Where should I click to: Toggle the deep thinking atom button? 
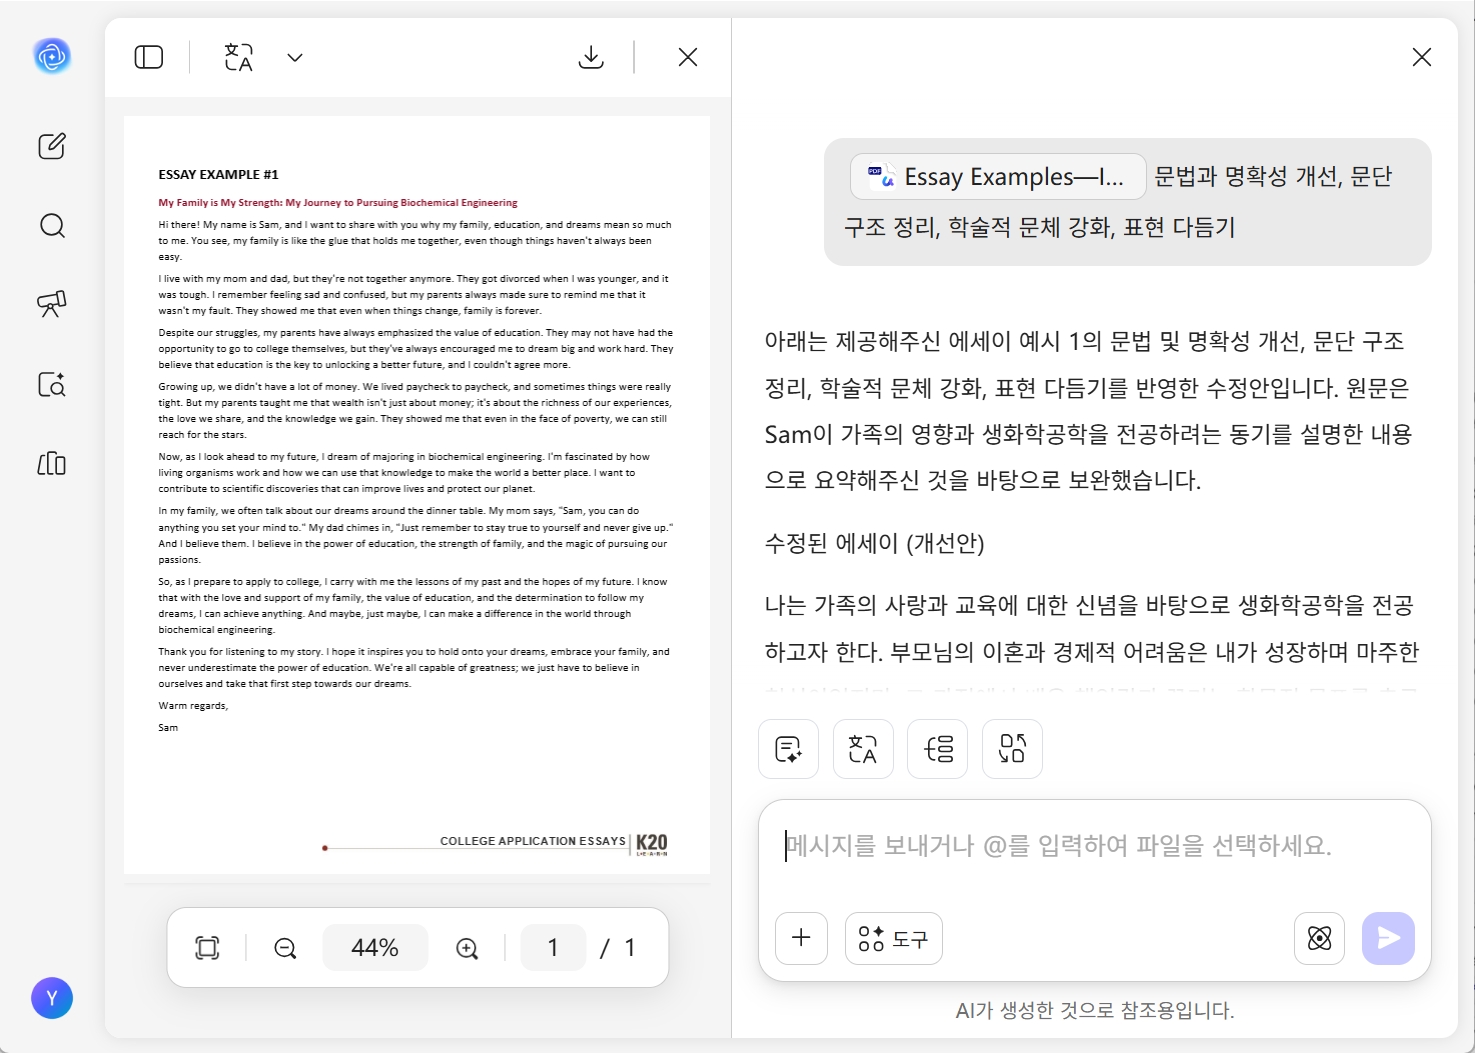(x=1319, y=938)
